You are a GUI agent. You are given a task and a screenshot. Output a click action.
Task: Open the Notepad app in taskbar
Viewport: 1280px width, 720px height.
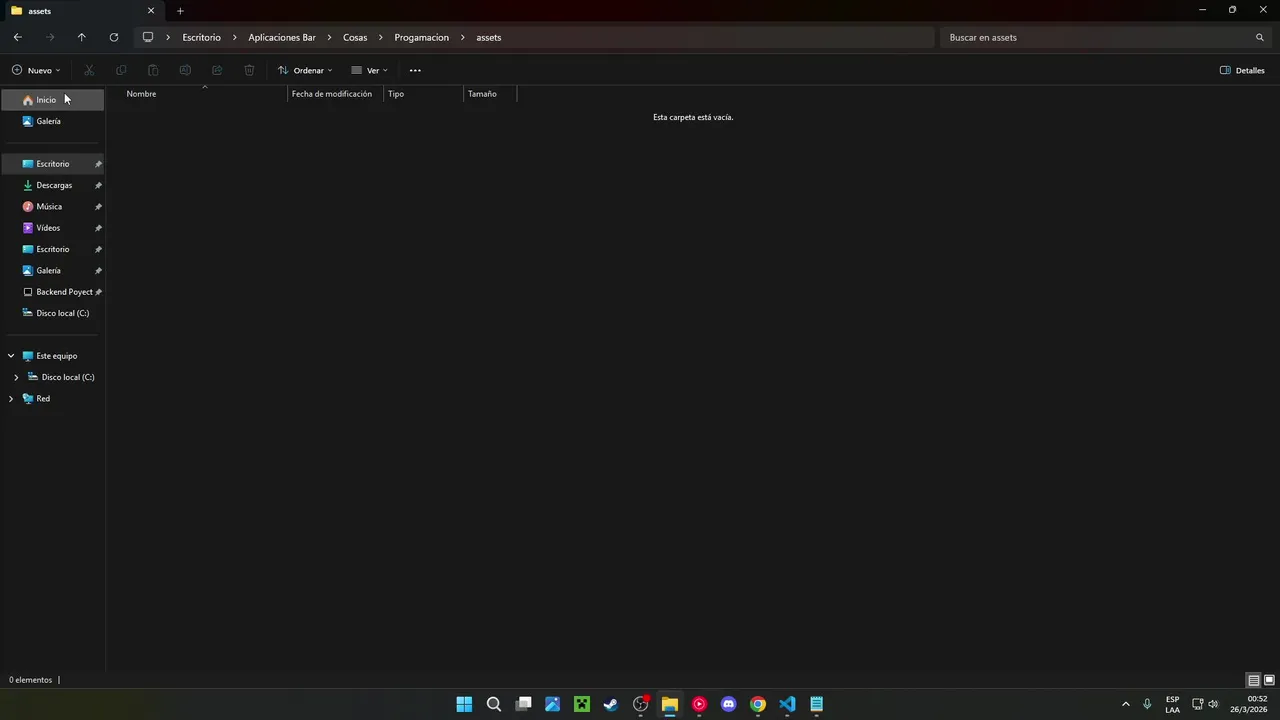[x=817, y=704]
